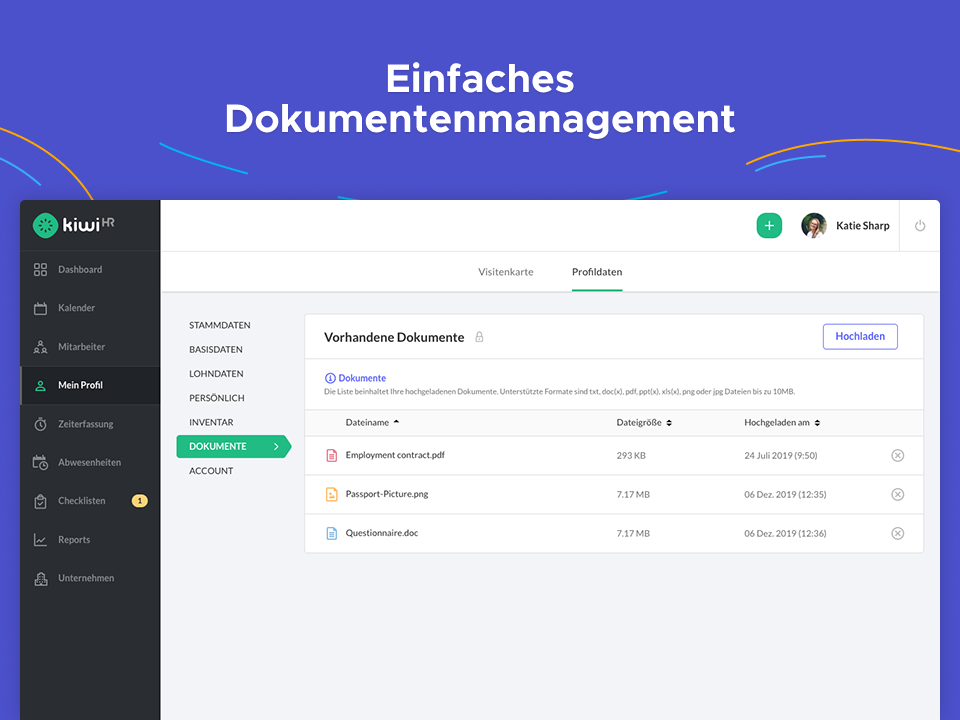Click the date 06 Dez. 2019 (12:35)
960x720 pixels.
pos(785,494)
